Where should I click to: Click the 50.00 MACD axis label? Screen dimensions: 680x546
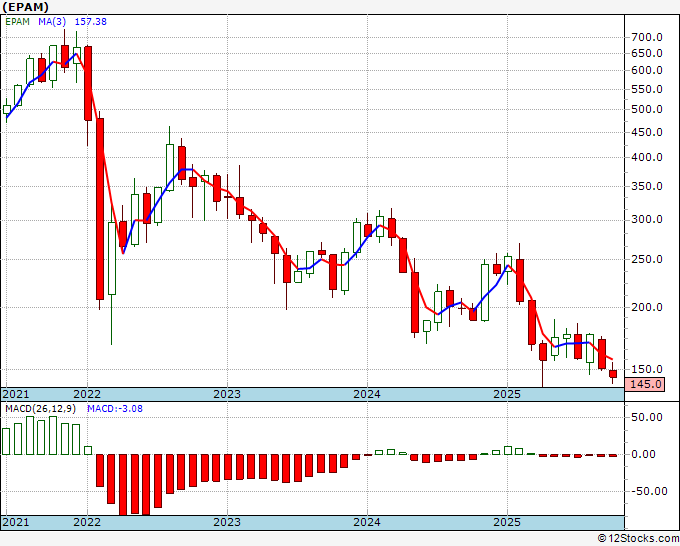tap(649, 417)
